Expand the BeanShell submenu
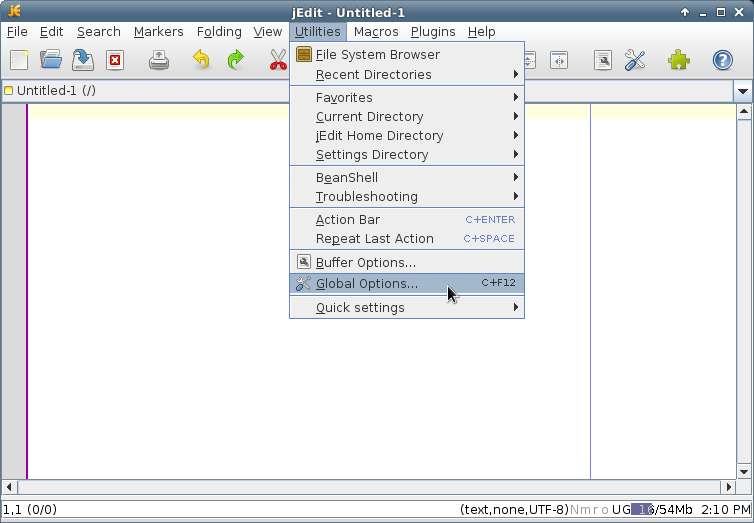754x523 pixels. pyautogui.click(x=406, y=178)
